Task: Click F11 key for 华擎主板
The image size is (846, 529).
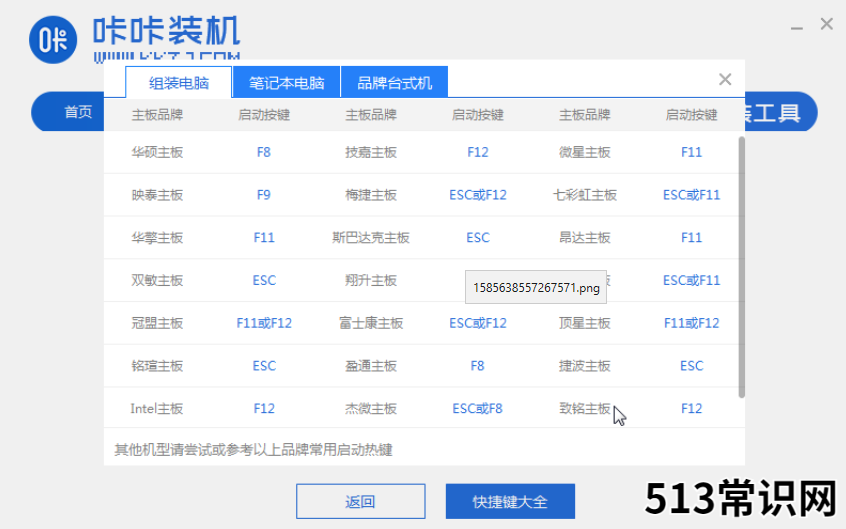Action: (264, 238)
